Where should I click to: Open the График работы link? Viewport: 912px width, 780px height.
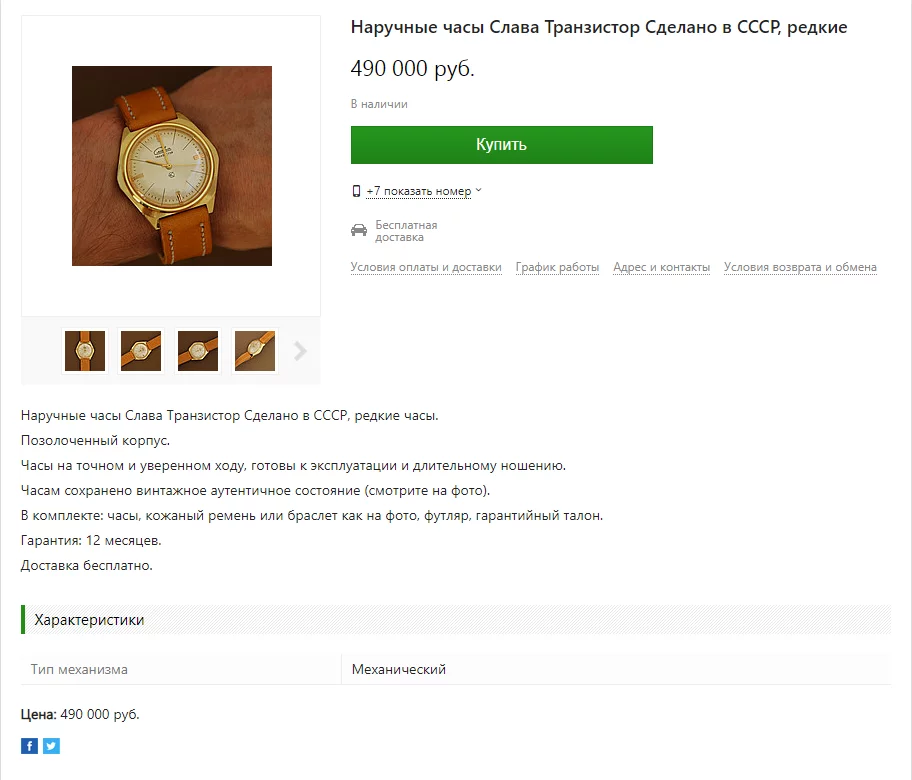pyautogui.click(x=557, y=267)
